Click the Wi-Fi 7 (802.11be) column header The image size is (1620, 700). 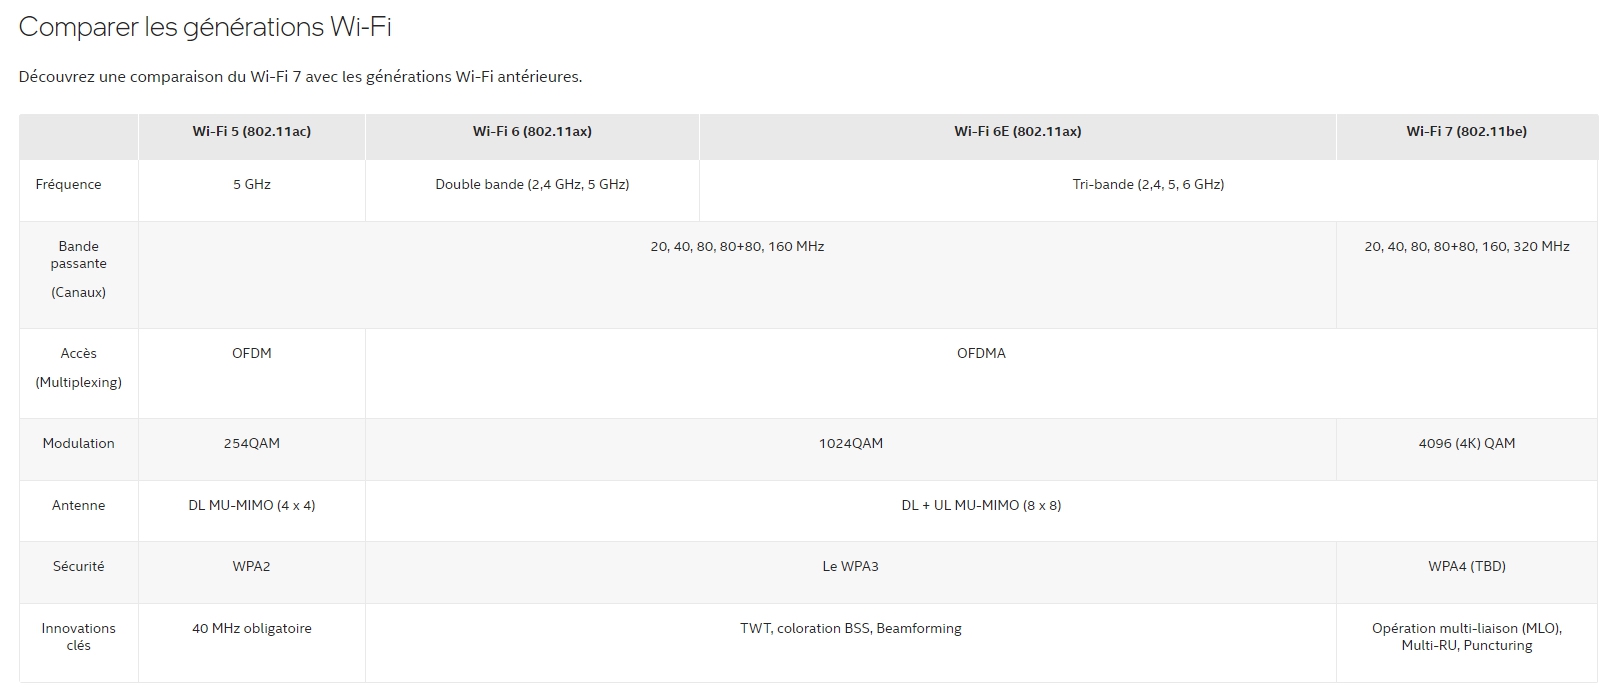pyautogui.click(x=1466, y=131)
